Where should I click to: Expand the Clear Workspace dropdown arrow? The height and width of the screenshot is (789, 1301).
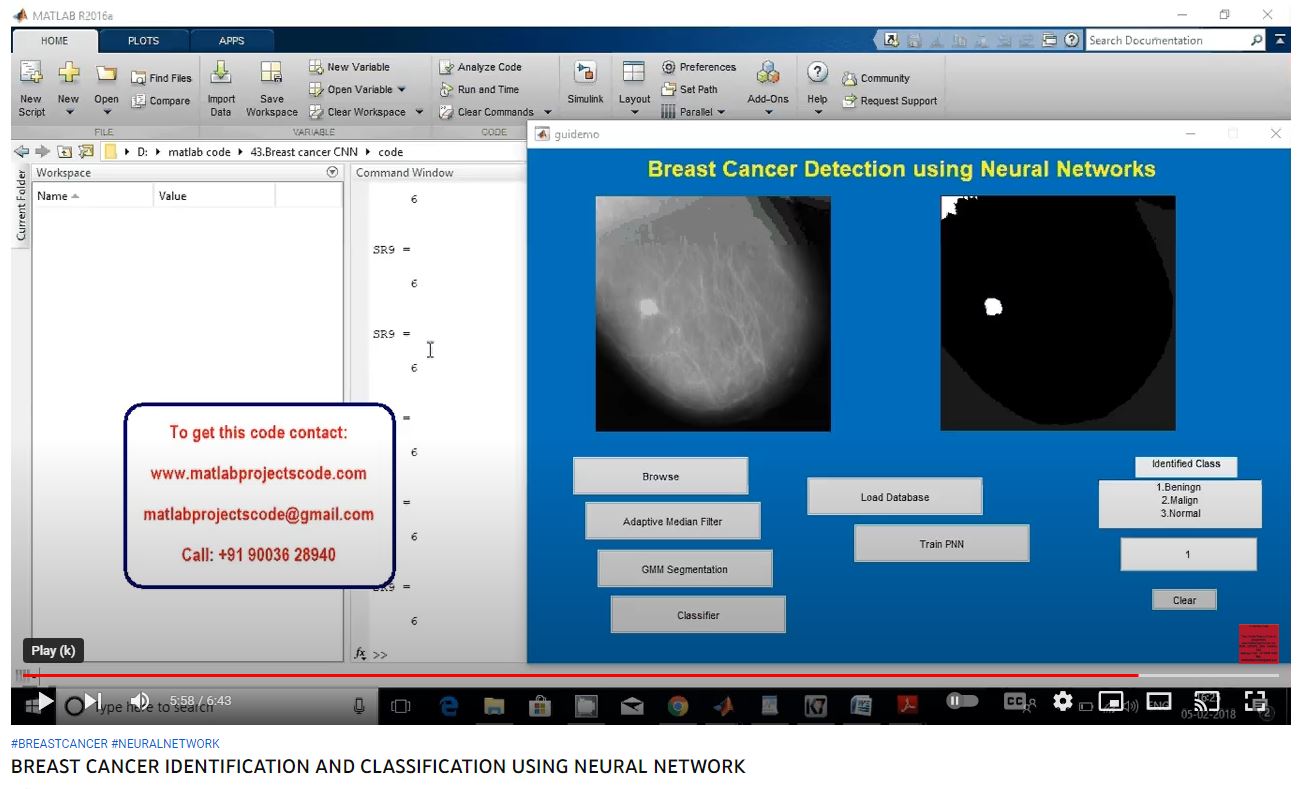pyautogui.click(x=419, y=112)
